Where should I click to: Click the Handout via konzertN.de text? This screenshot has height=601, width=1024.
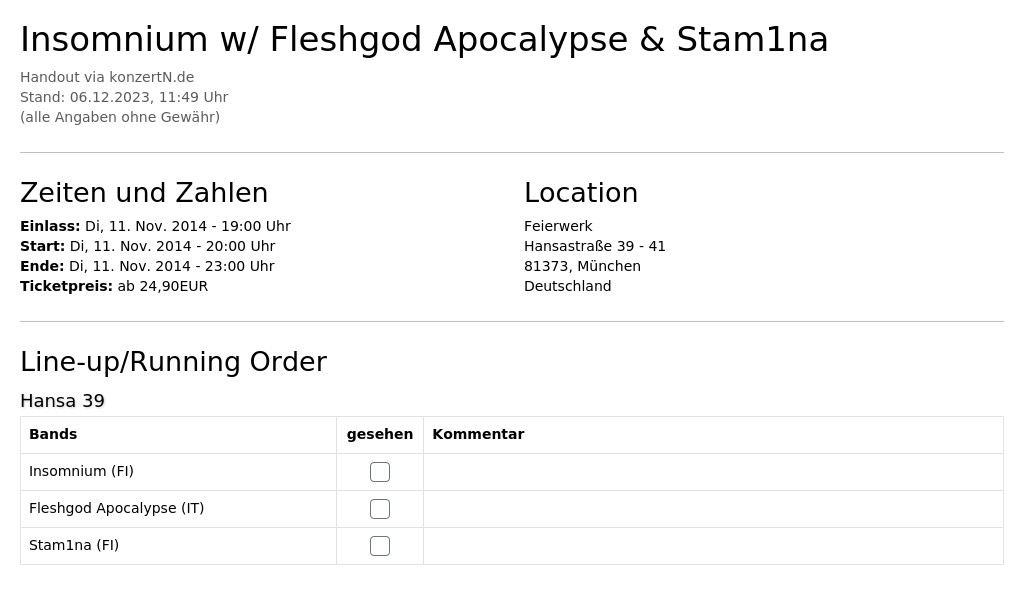point(107,77)
